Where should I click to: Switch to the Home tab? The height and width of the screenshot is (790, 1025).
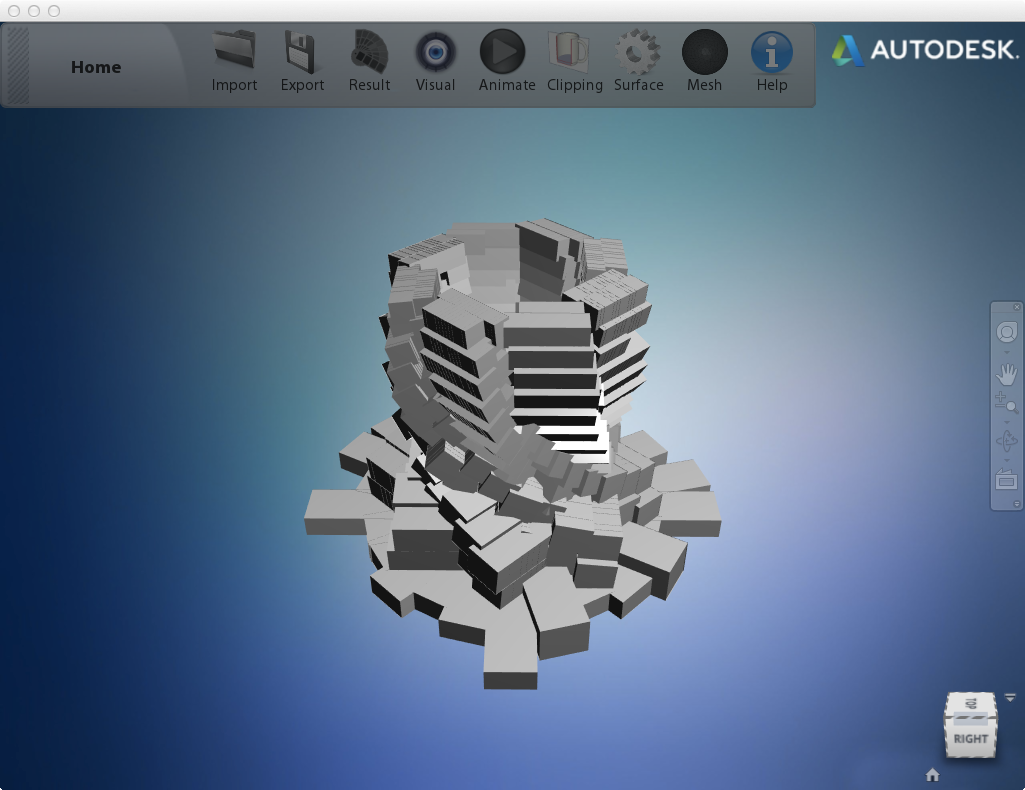tap(96, 67)
